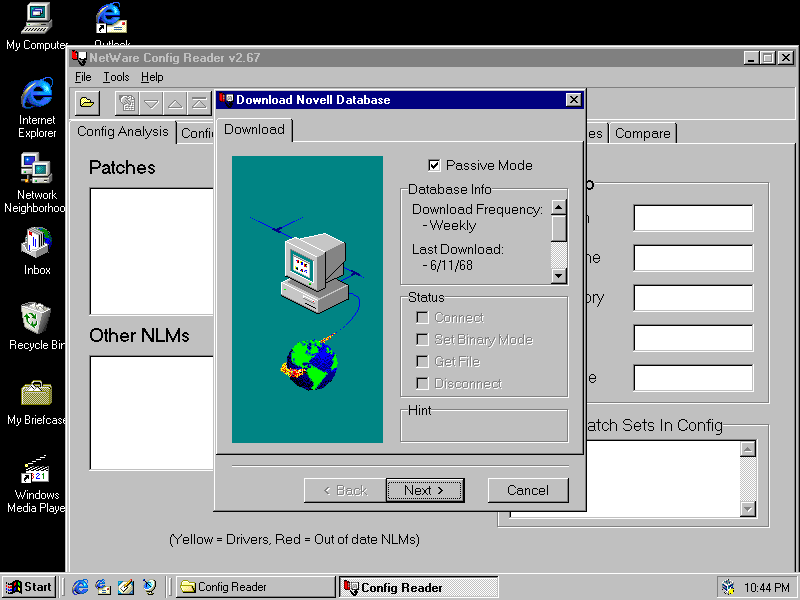
Task: Click the Patches list box
Action: 152,252
